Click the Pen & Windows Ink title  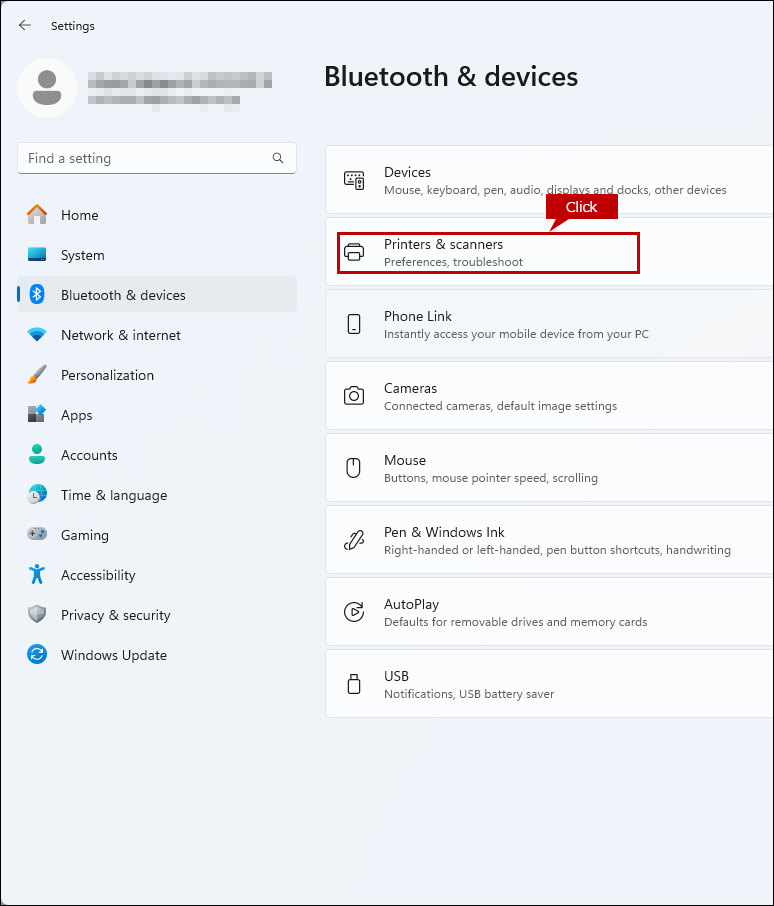pos(444,532)
